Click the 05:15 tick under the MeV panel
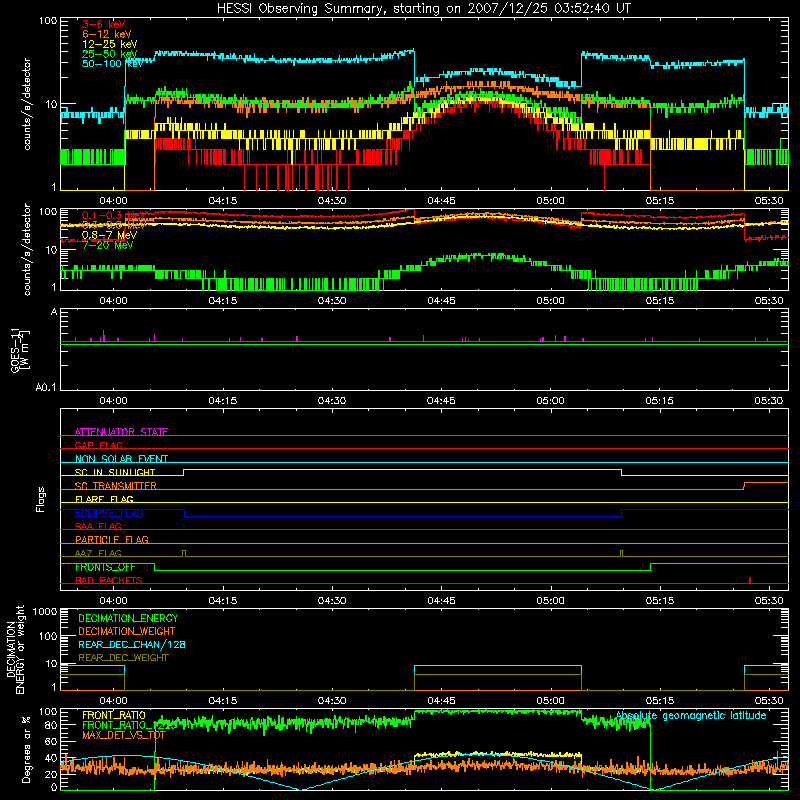This screenshot has width=800, height=800. [660, 301]
